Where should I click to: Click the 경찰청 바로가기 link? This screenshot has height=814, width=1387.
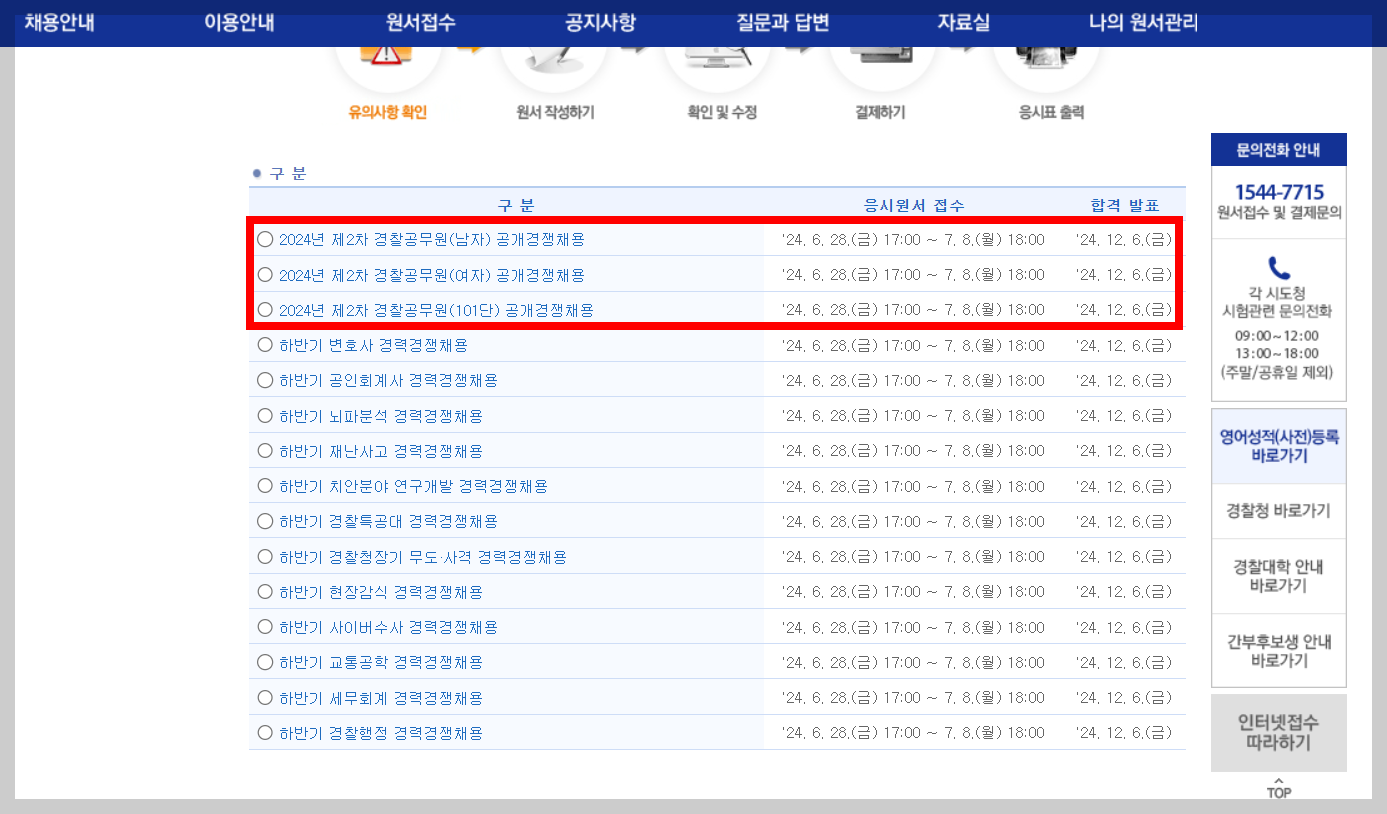tap(1278, 510)
